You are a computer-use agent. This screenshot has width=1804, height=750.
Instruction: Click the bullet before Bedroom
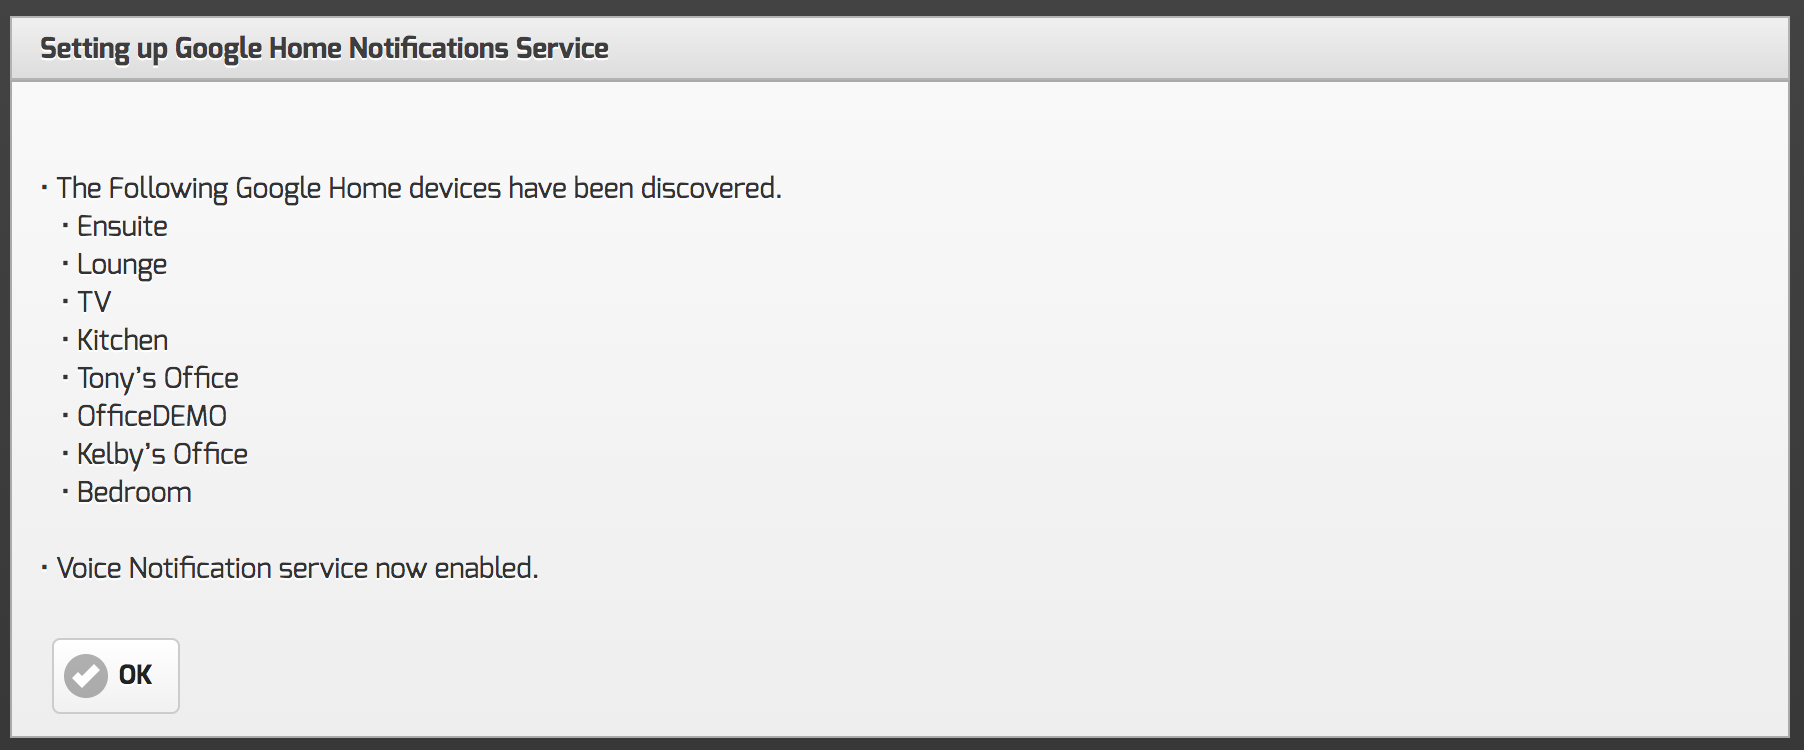(x=65, y=492)
